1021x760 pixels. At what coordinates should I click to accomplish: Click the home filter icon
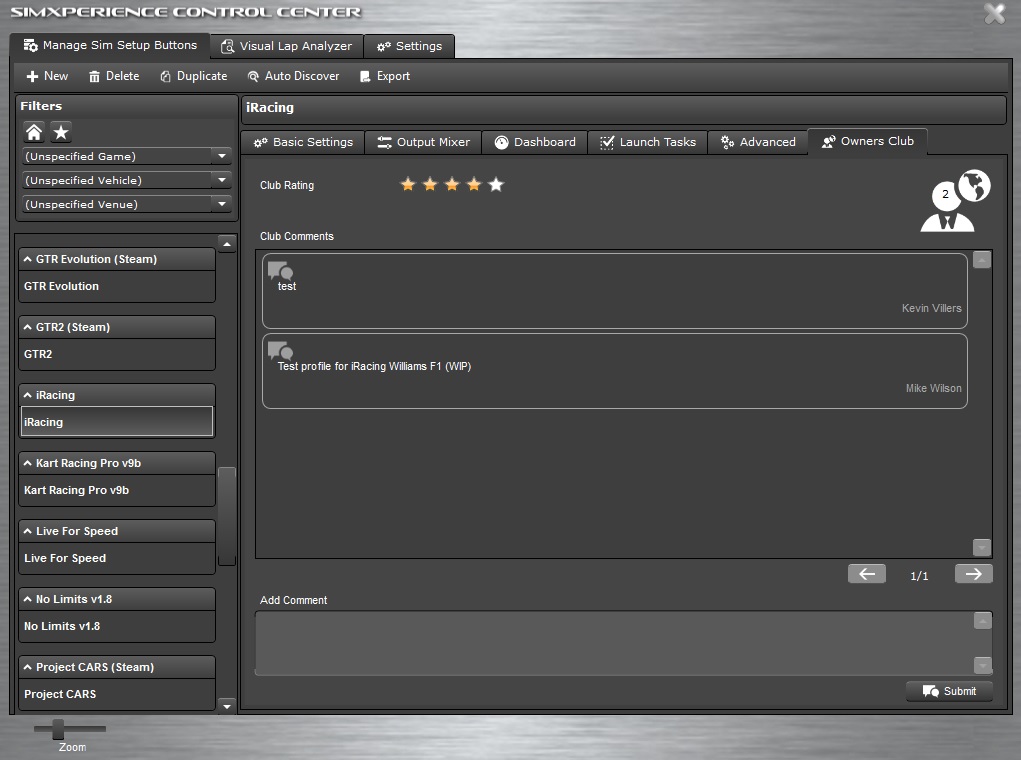(x=34, y=132)
